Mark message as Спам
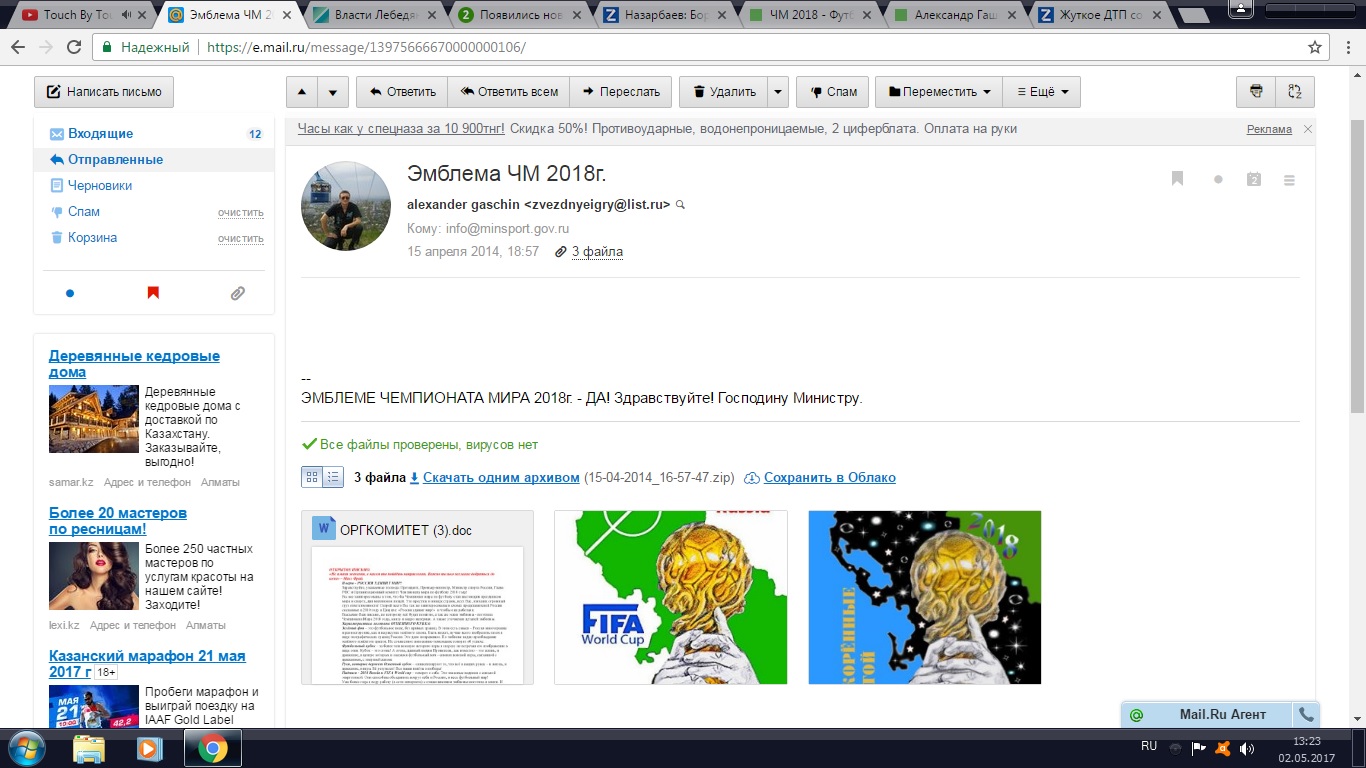The width and height of the screenshot is (1366, 768). [x=832, y=92]
